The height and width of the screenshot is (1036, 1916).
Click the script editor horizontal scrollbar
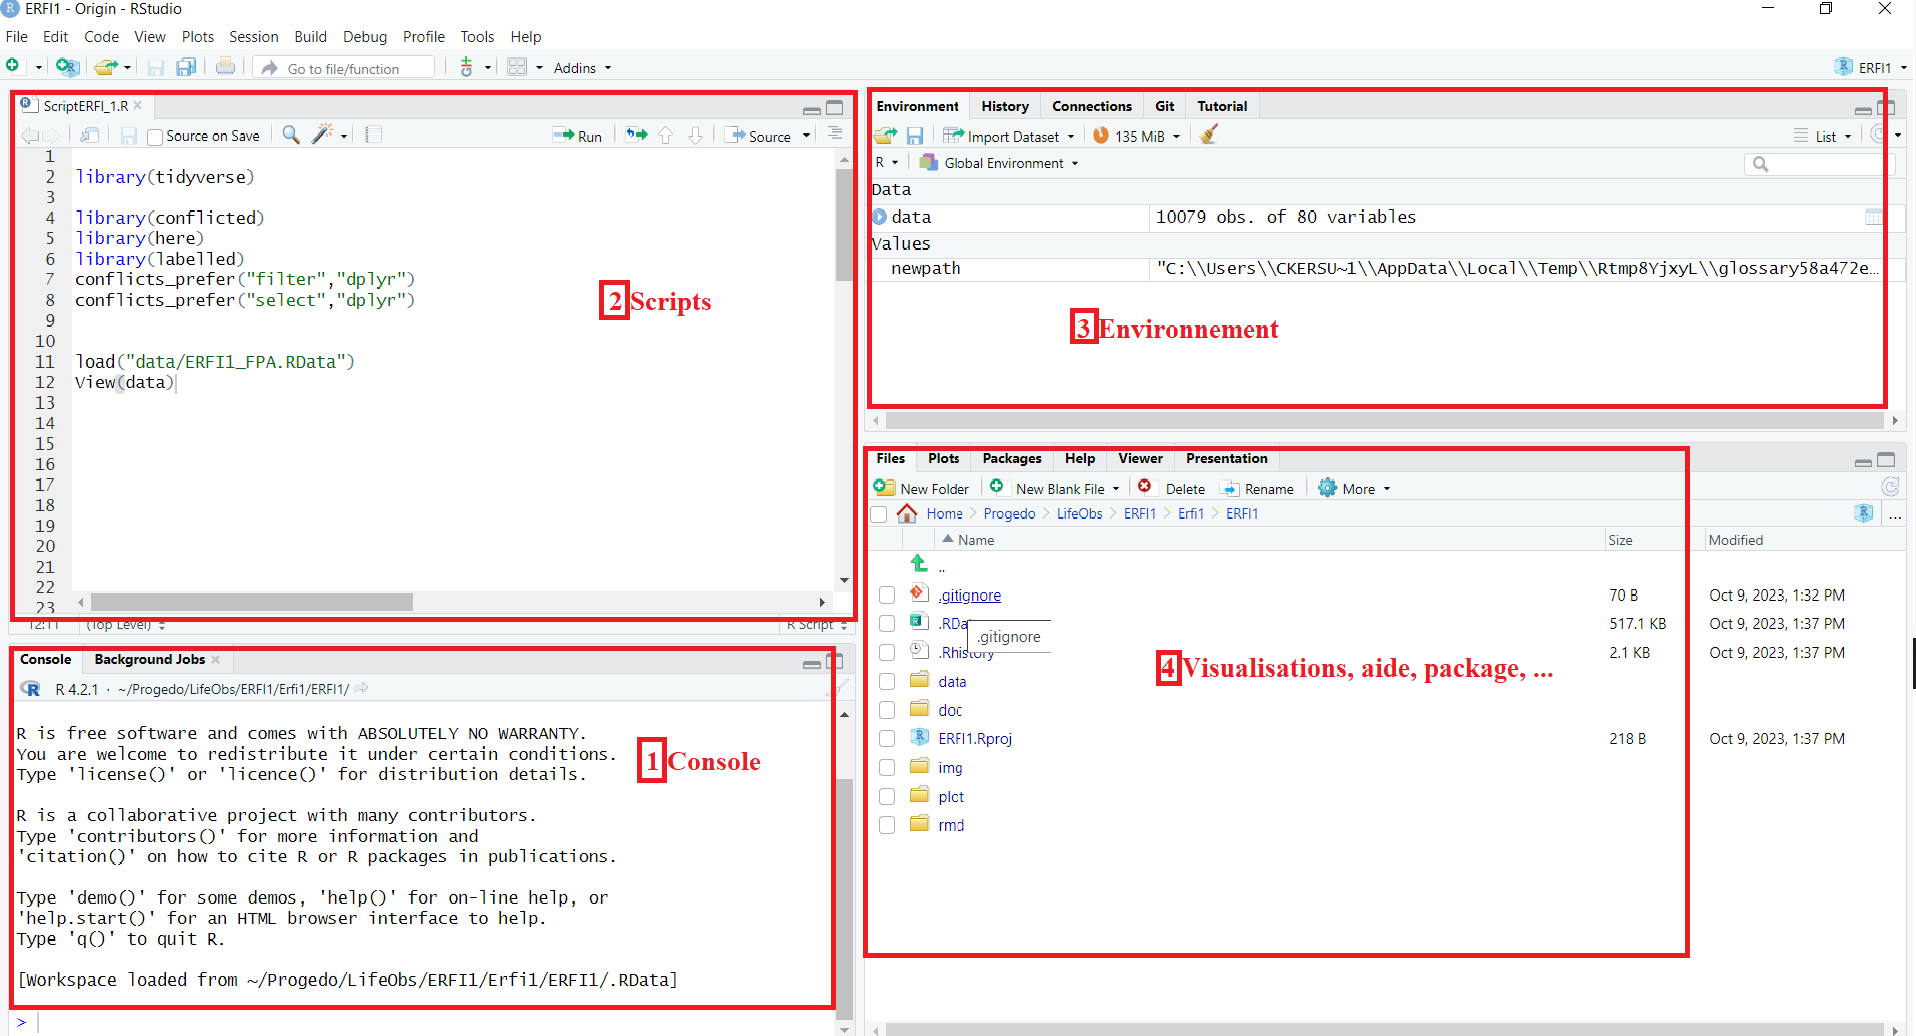(x=252, y=602)
